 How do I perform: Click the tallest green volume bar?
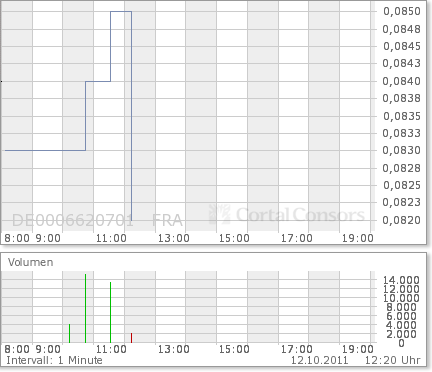click(85, 308)
